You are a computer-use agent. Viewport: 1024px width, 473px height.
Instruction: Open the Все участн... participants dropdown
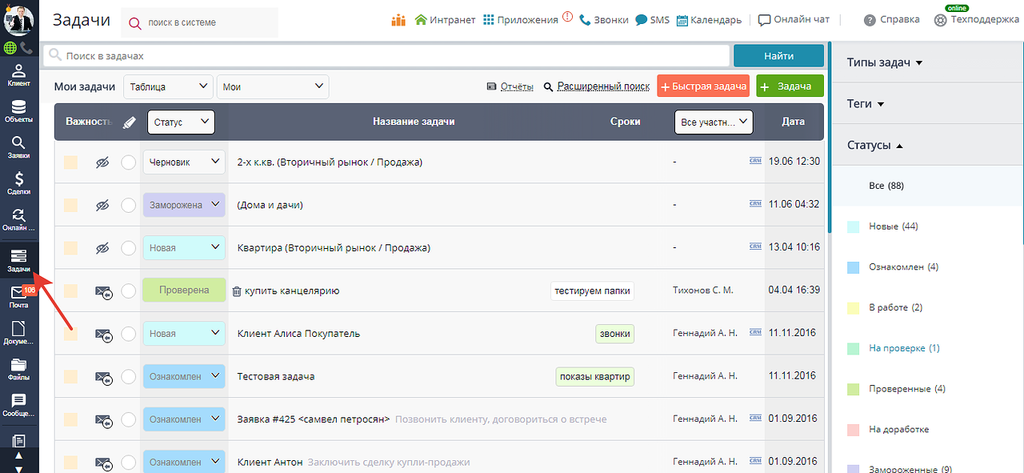click(713, 122)
